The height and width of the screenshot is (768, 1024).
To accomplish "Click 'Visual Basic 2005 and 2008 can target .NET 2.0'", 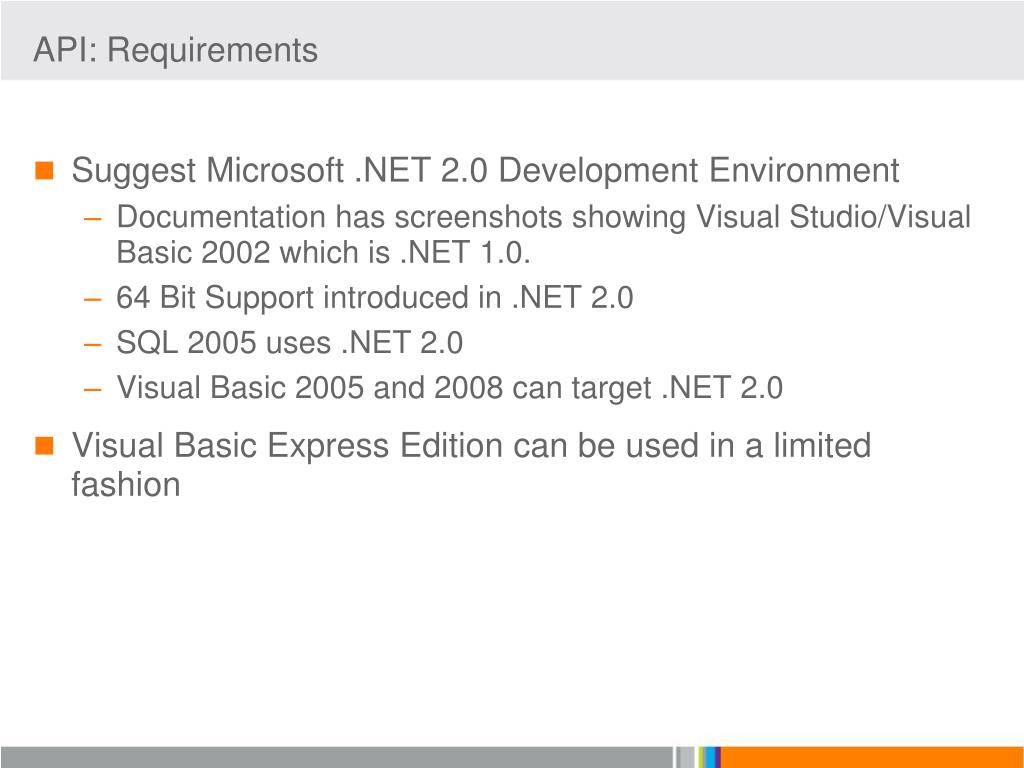I will point(449,389).
